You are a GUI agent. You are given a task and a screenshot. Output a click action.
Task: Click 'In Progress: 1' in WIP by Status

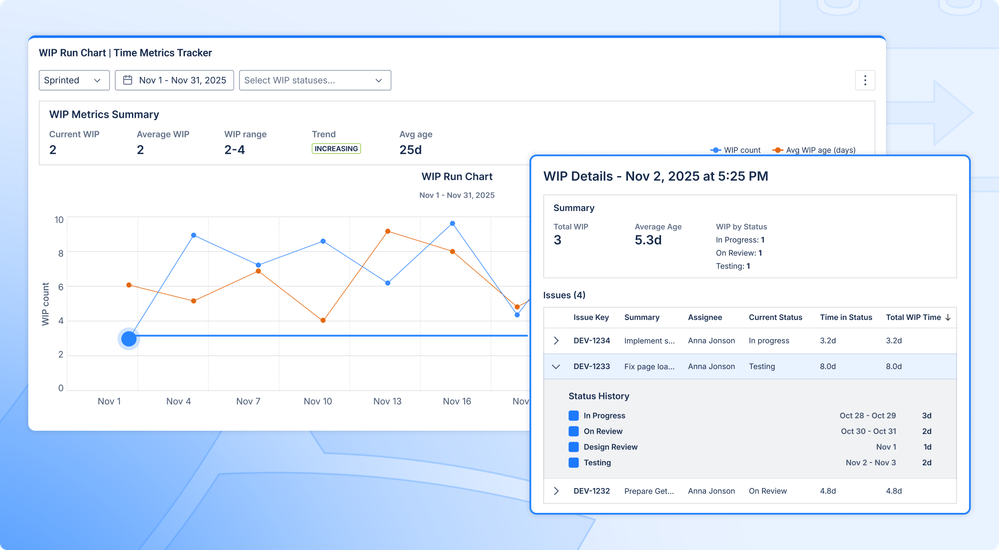tap(740, 240)
